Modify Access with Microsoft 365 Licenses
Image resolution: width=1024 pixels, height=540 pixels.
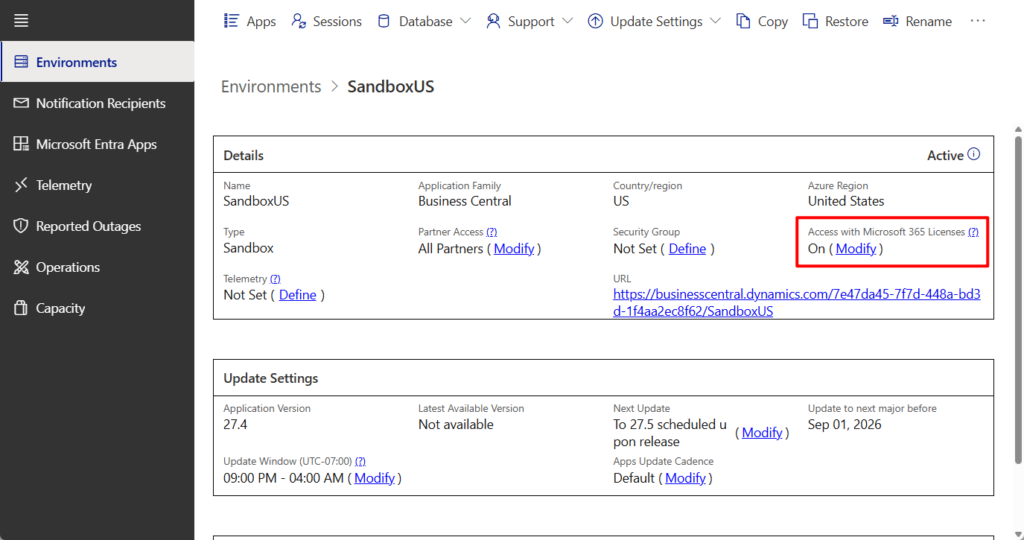pos(855,248)
